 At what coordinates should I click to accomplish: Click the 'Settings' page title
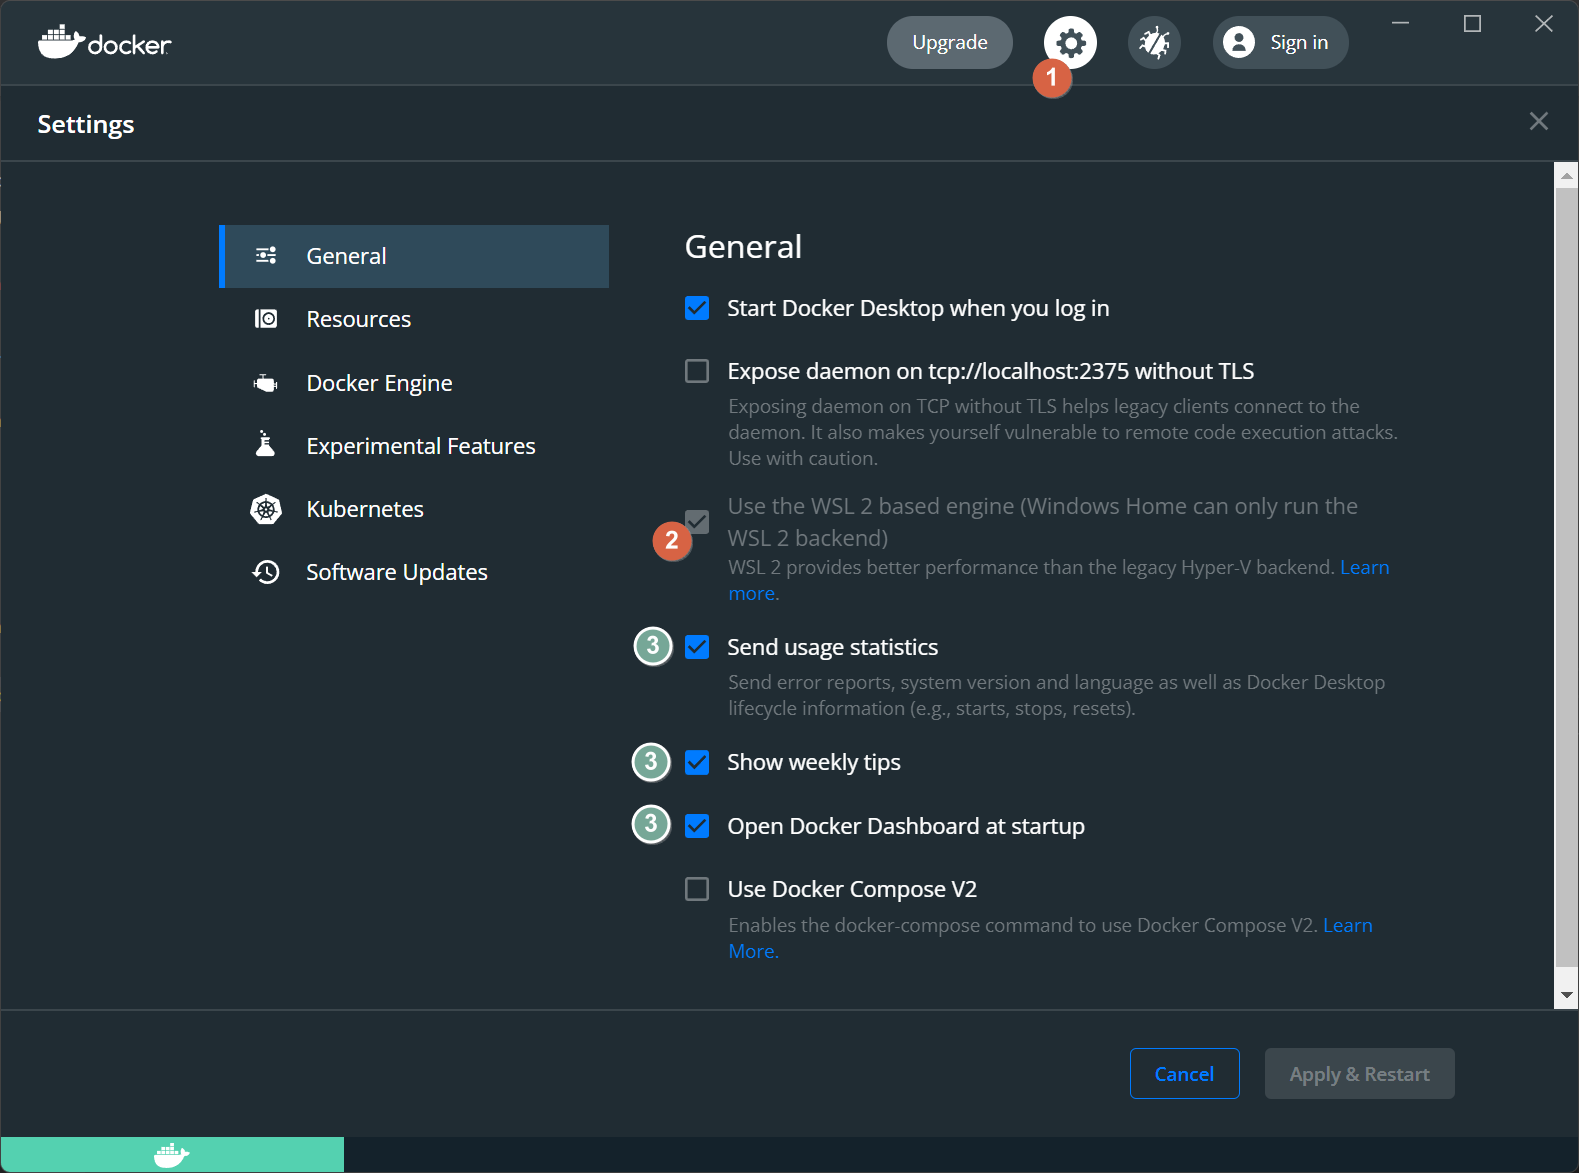point(86,124)
